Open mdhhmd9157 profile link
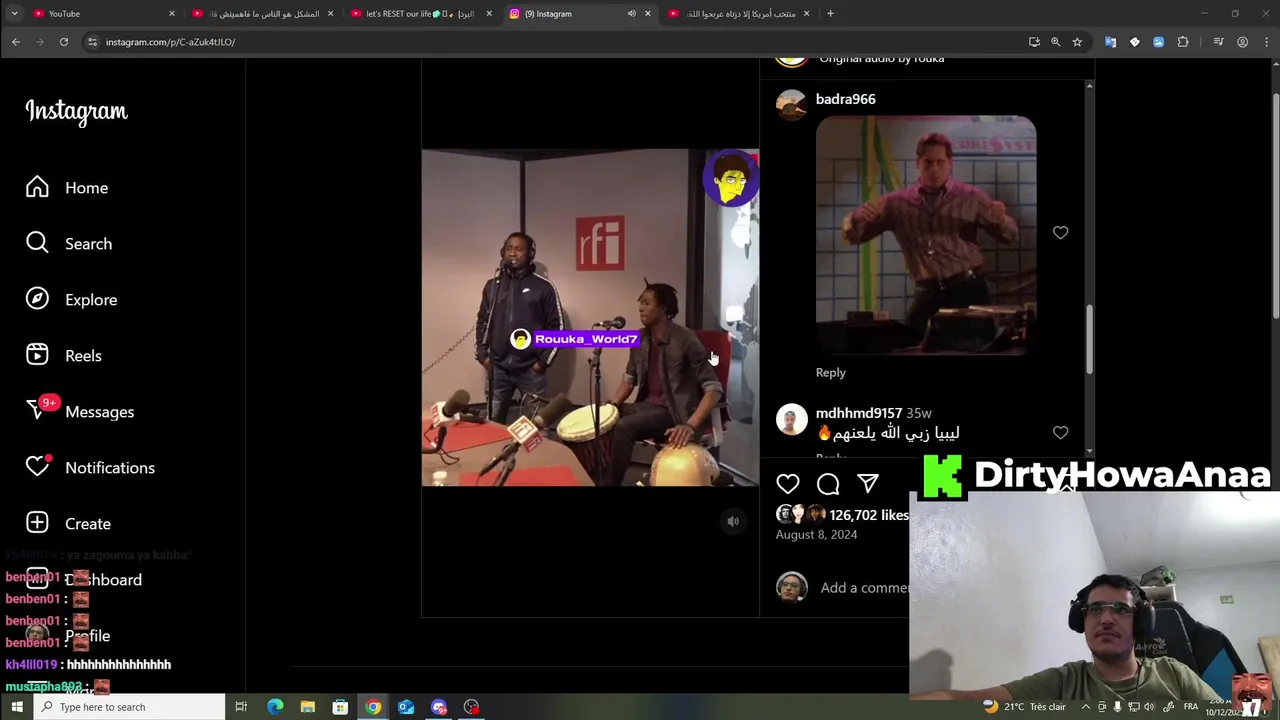The height and width of the screenshot is (720, 1280). pyautogui.click(x=859, y=413)
